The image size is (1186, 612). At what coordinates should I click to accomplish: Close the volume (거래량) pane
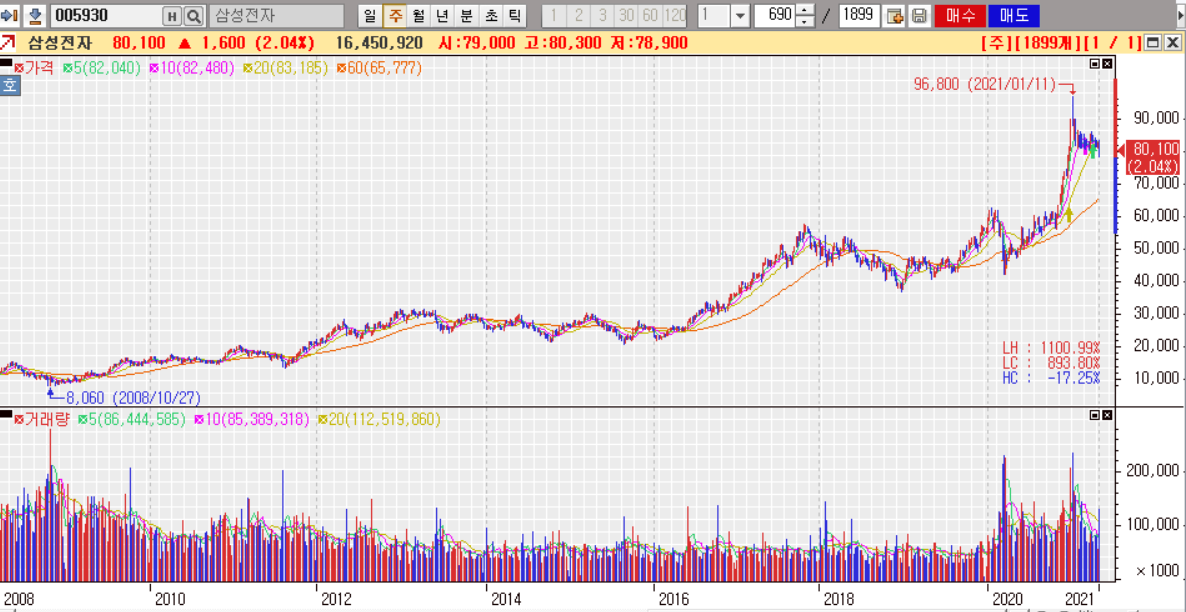[x=1107, y=415]
